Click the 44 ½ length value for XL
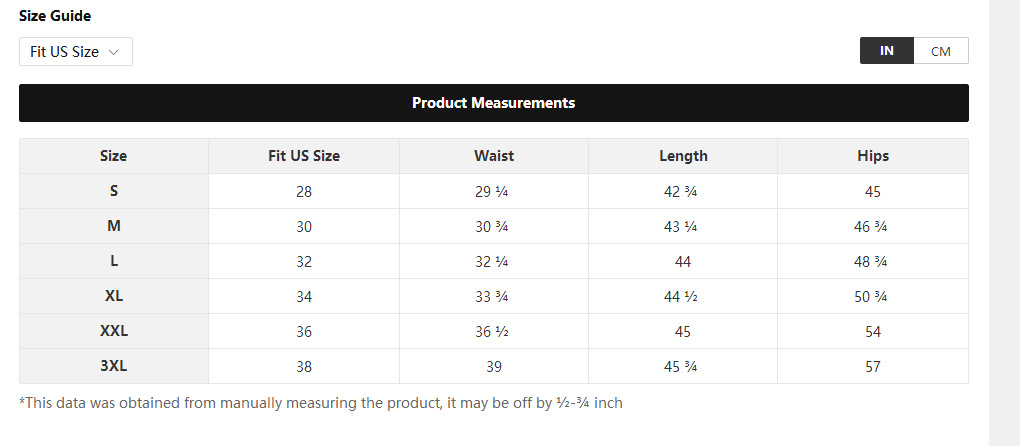This screenshot has height=446, width=1020. [683, 297]
